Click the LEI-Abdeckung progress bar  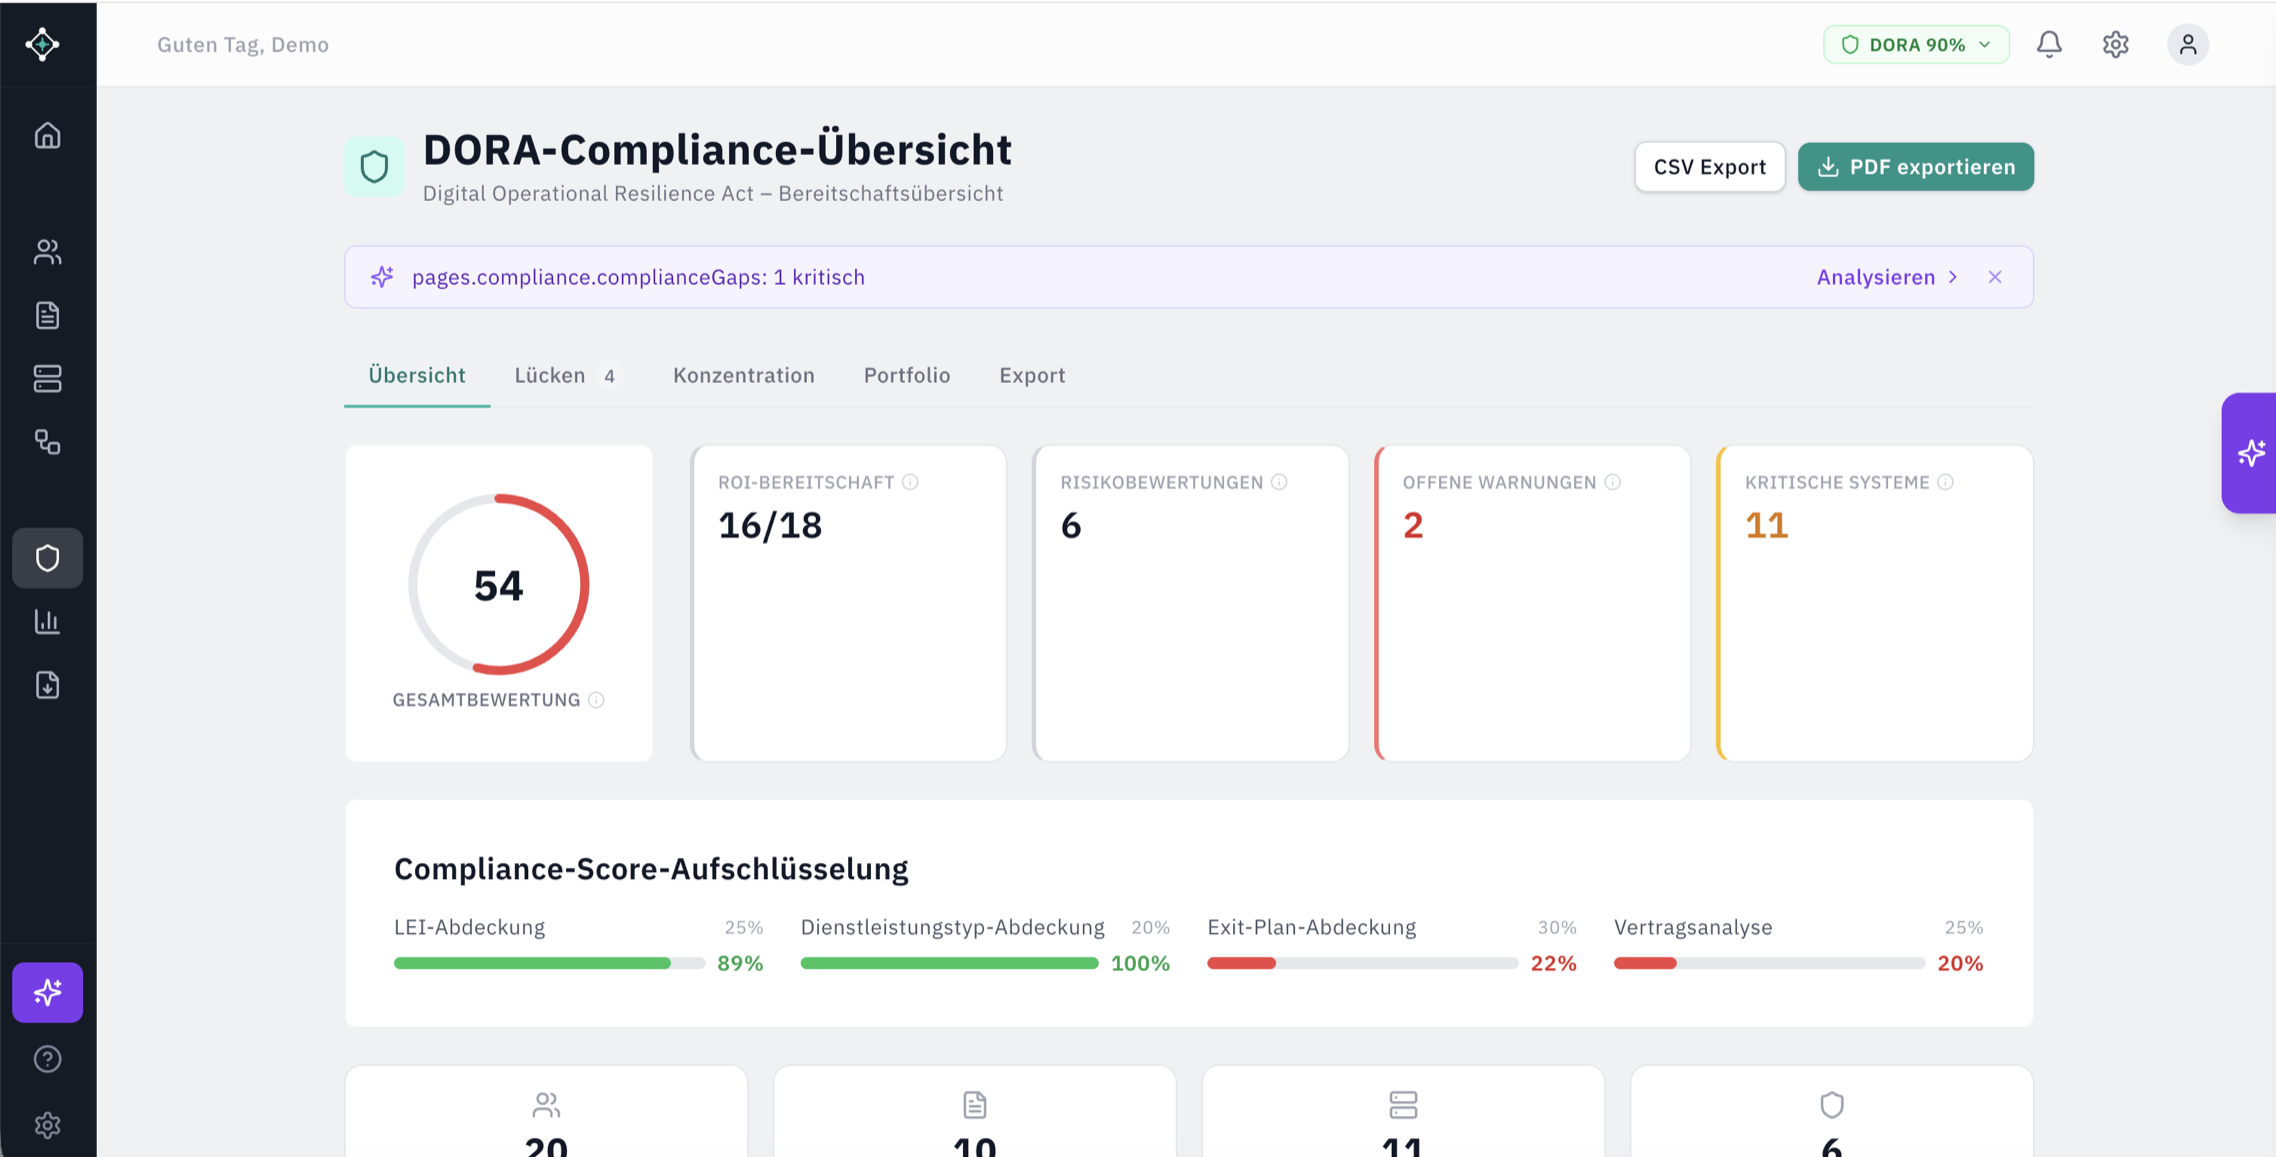[x=548, y=963]
